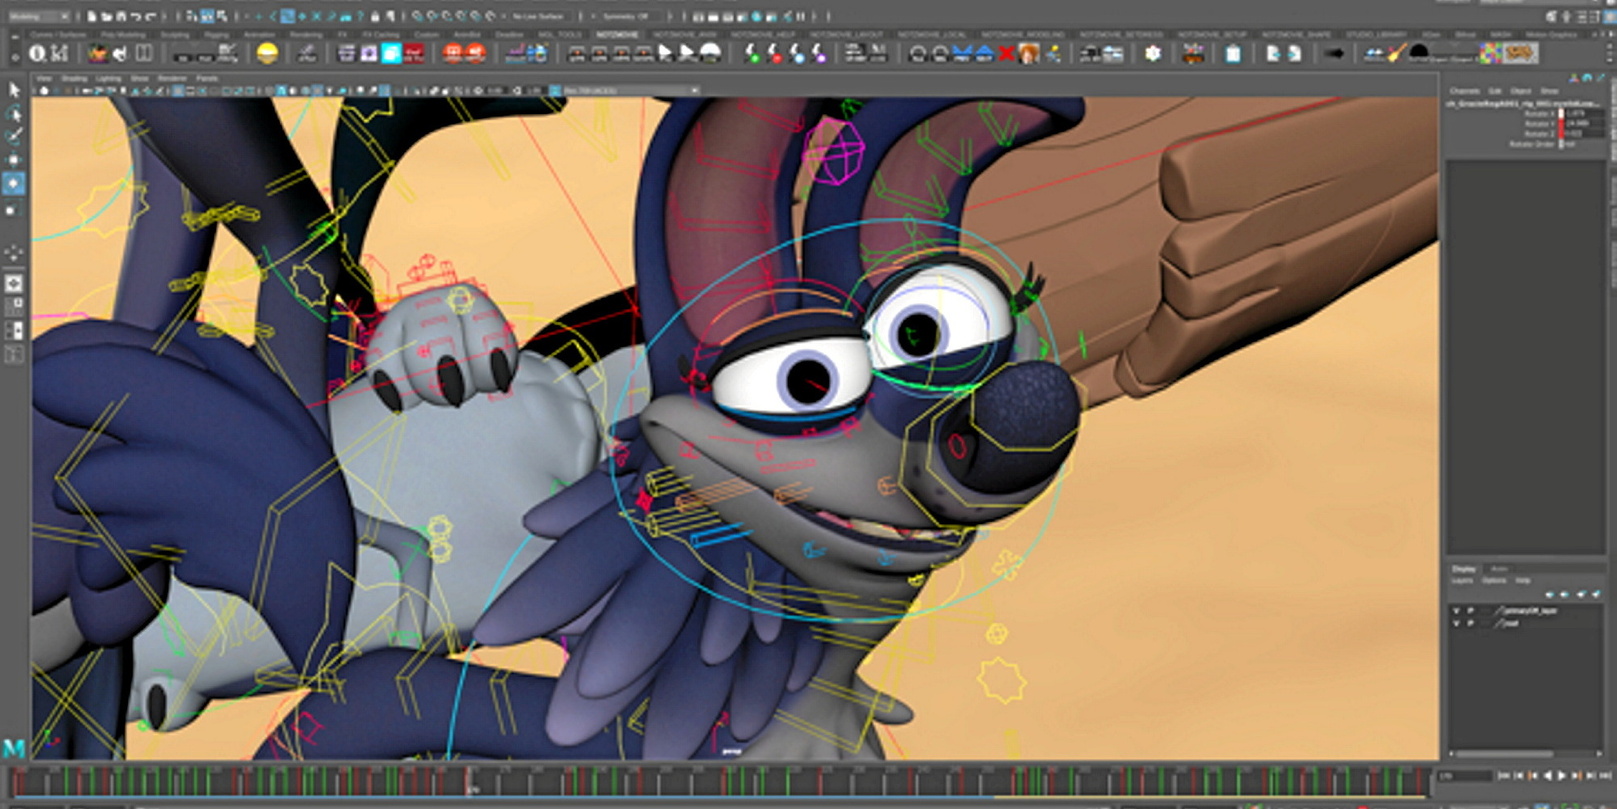This screenshot has height=809, width=1617.
Task: Toggle visibility V of primary08_layer
Action: tap(1456, 610)
